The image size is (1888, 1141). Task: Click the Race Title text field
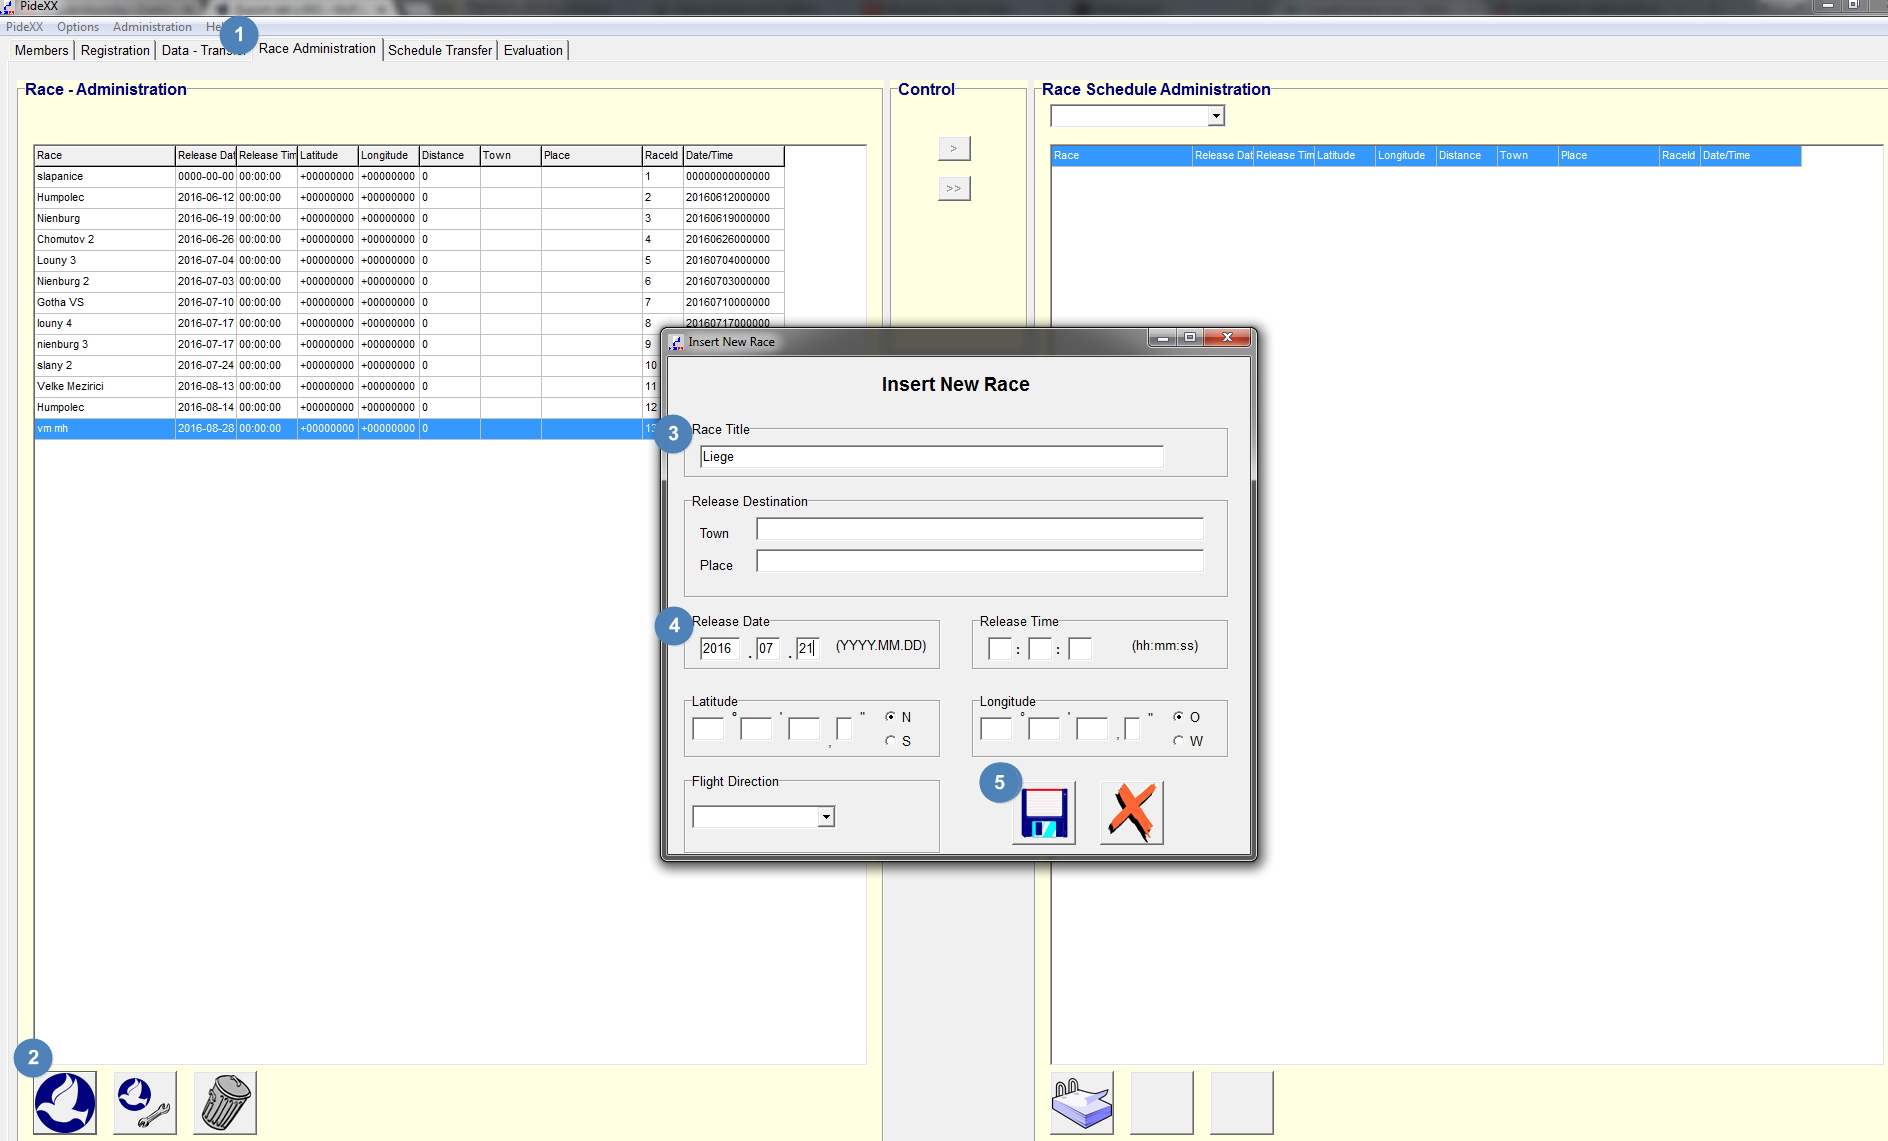[x=931, y=457]
